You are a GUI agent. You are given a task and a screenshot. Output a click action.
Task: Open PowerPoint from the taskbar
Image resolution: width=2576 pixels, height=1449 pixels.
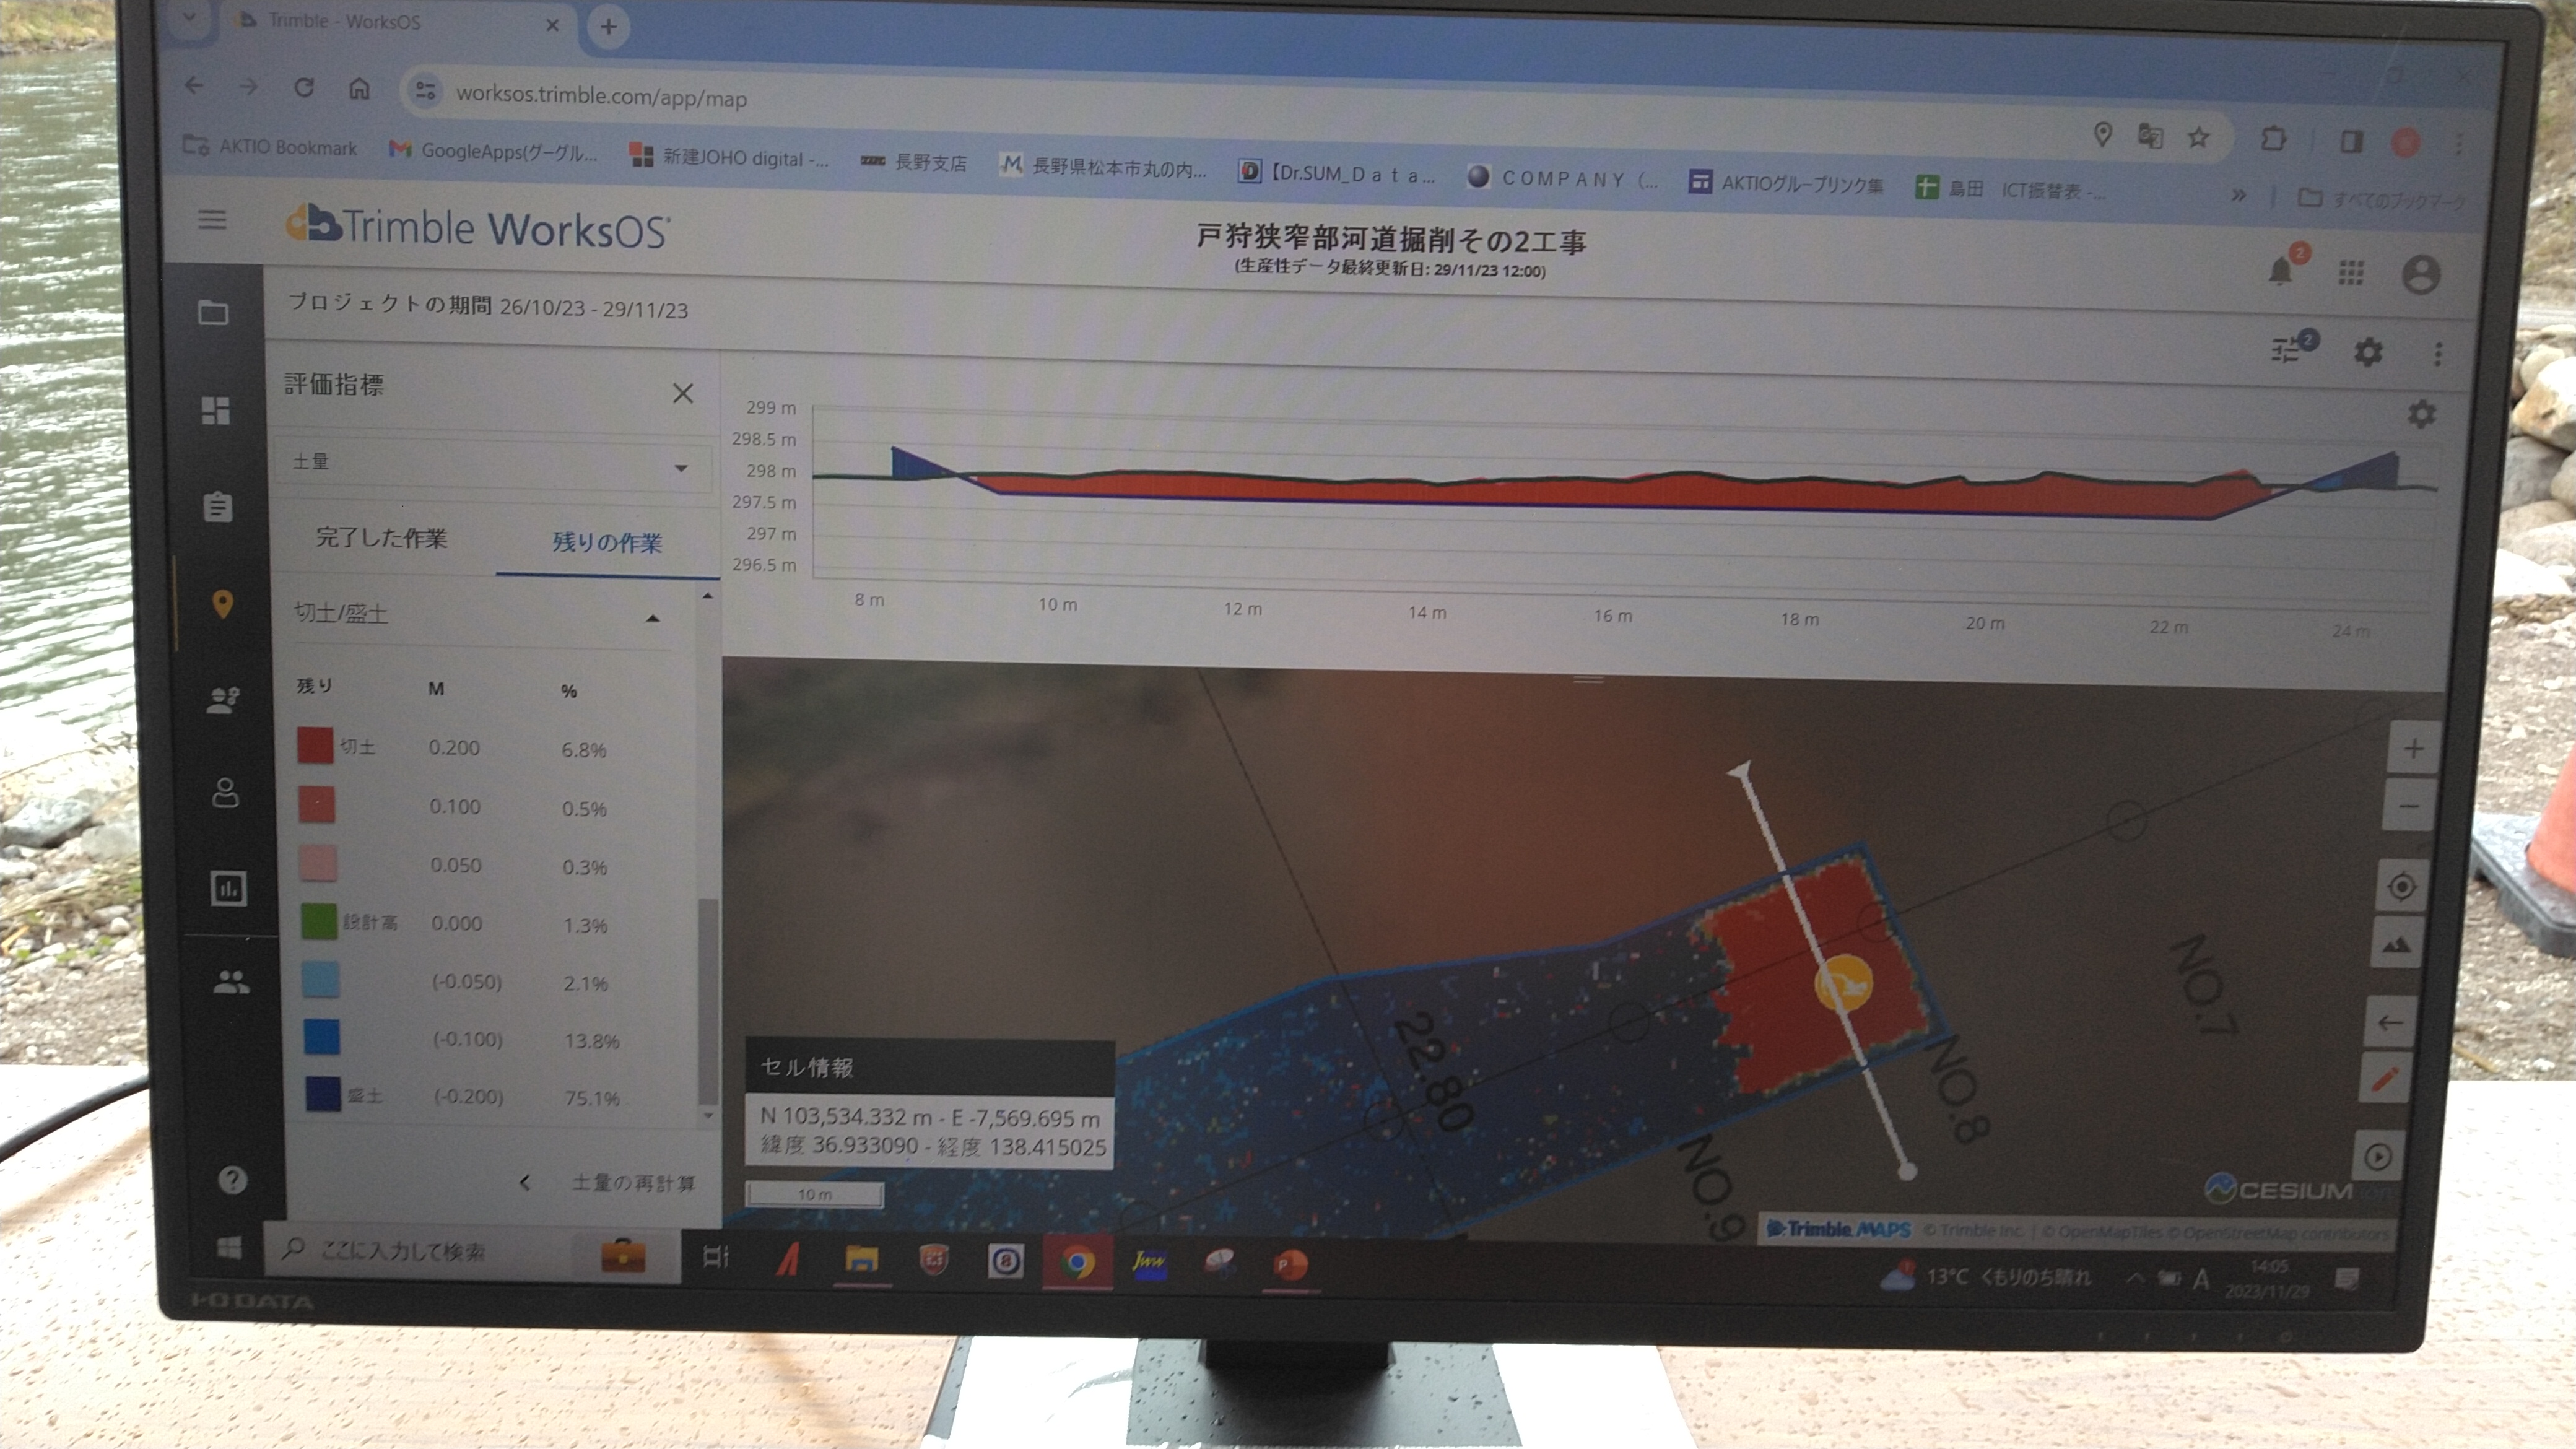pyautogui.click(x=1290, y=1265)
